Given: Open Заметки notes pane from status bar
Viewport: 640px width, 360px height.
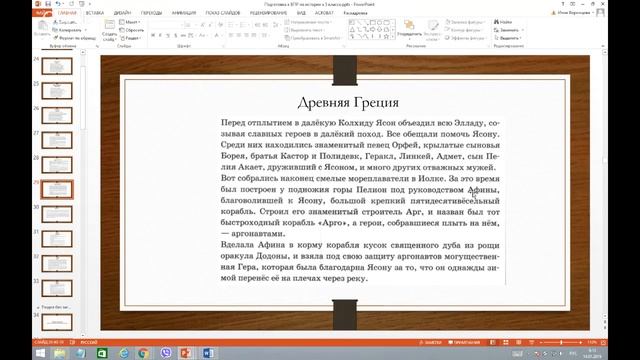Looking at the screenshot, I should coord(431,342).
